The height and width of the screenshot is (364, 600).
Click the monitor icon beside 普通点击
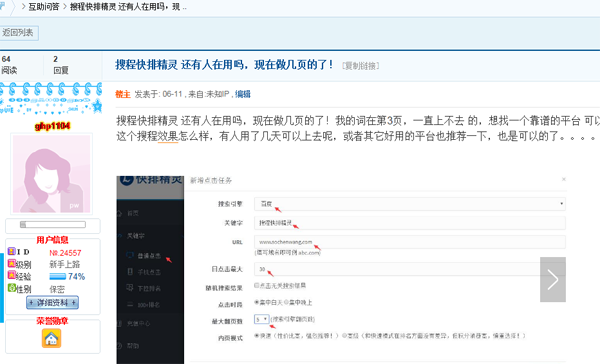pos(130,255)
